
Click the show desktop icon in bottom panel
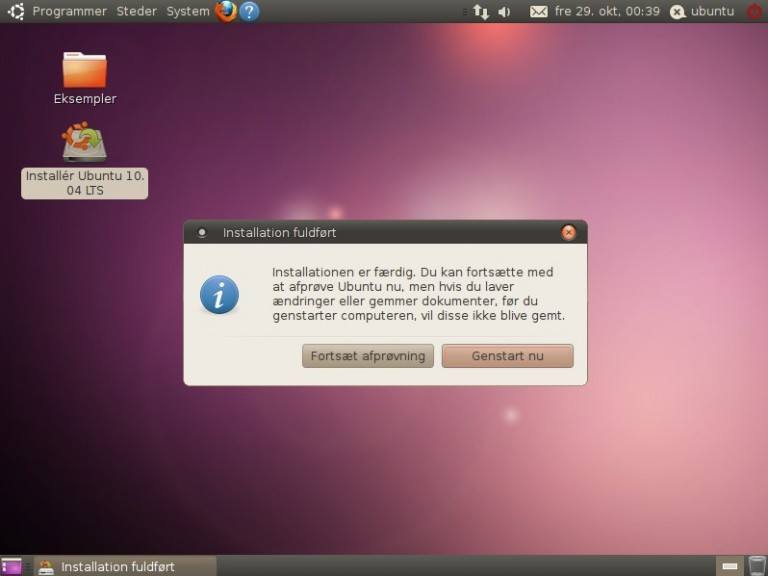coord(12,566)
